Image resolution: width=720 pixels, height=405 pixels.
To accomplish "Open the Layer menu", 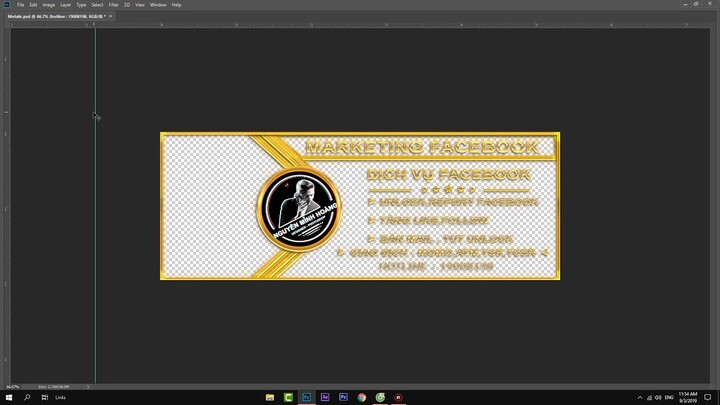I will point(65,5).
